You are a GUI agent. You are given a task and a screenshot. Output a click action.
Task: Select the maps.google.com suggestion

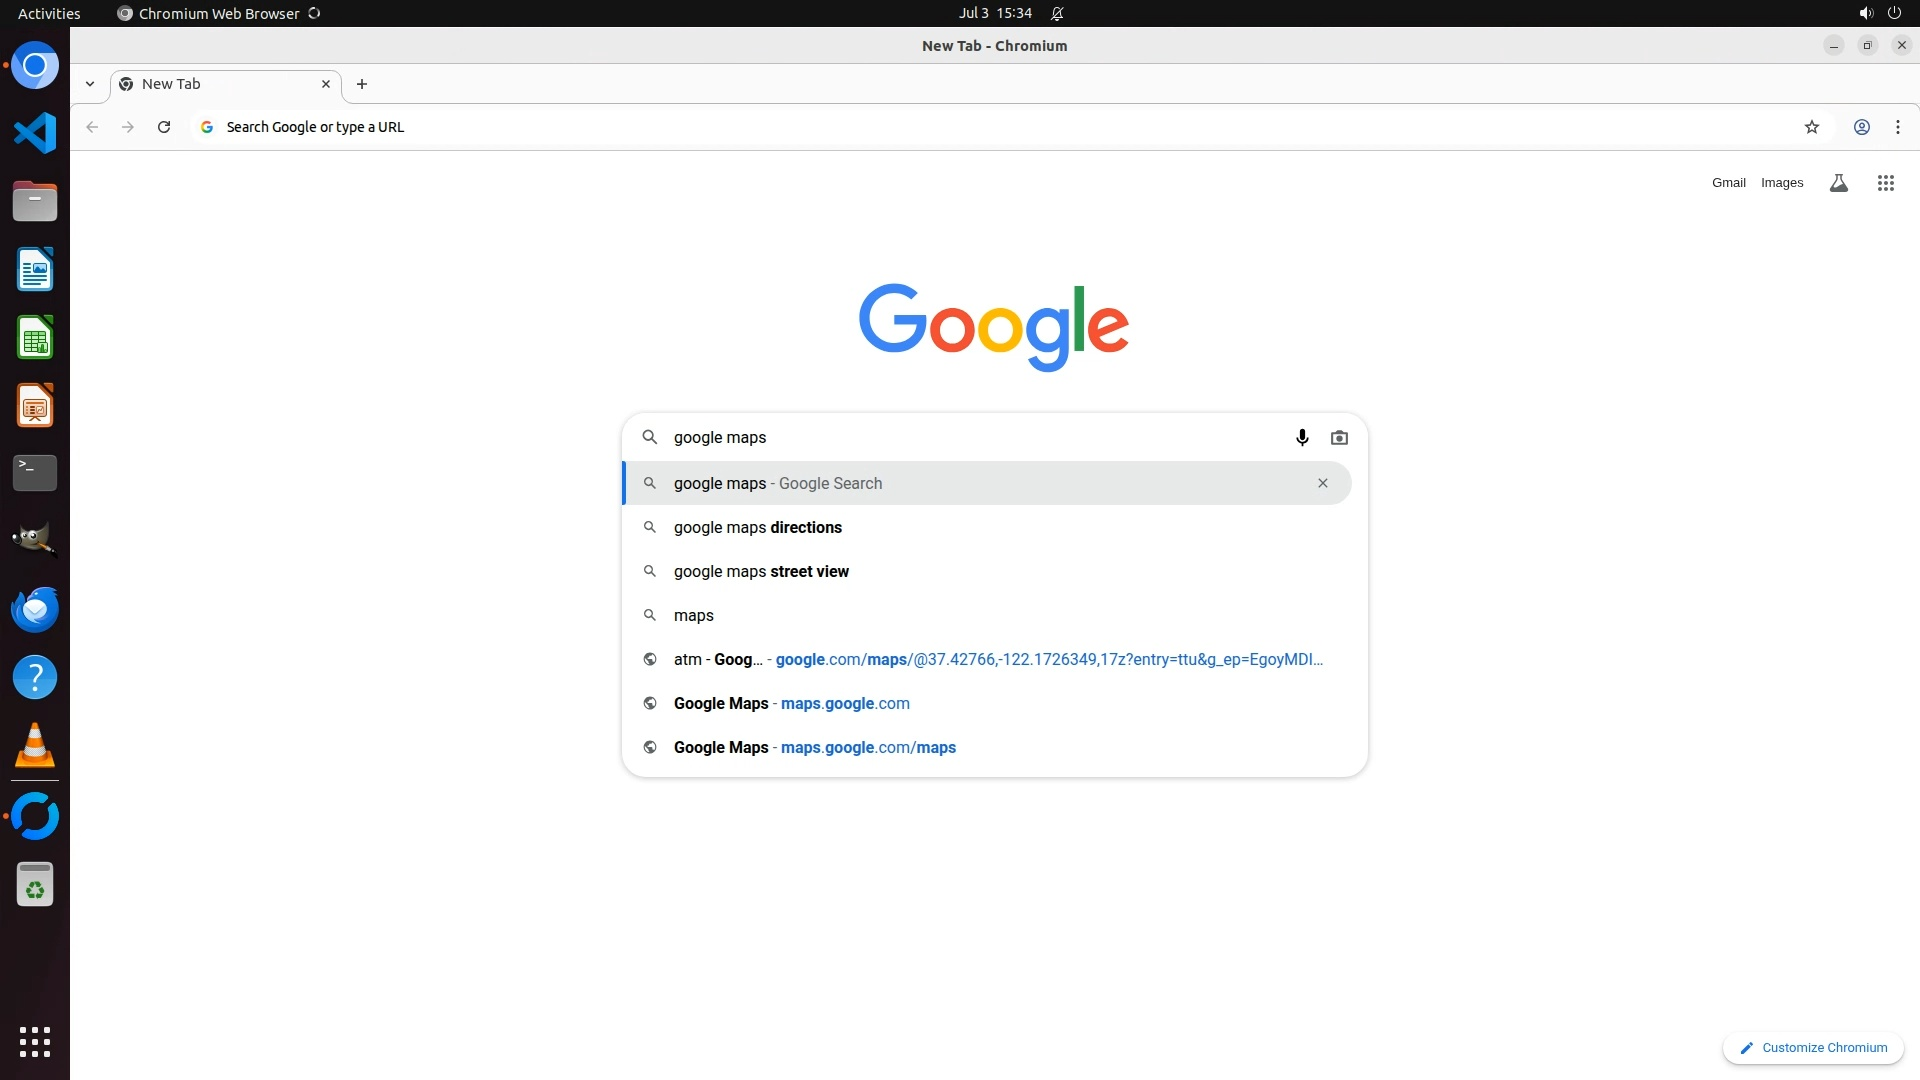coord(791,704)
